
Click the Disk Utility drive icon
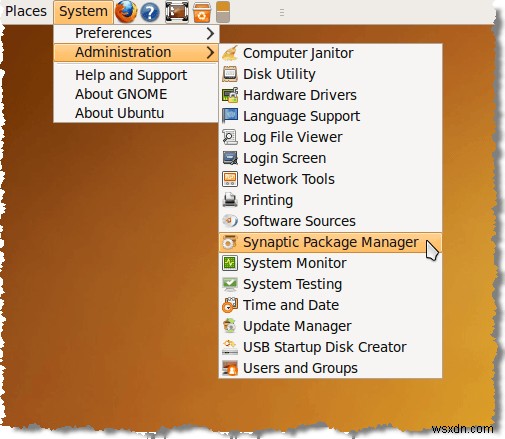point(230,74)
